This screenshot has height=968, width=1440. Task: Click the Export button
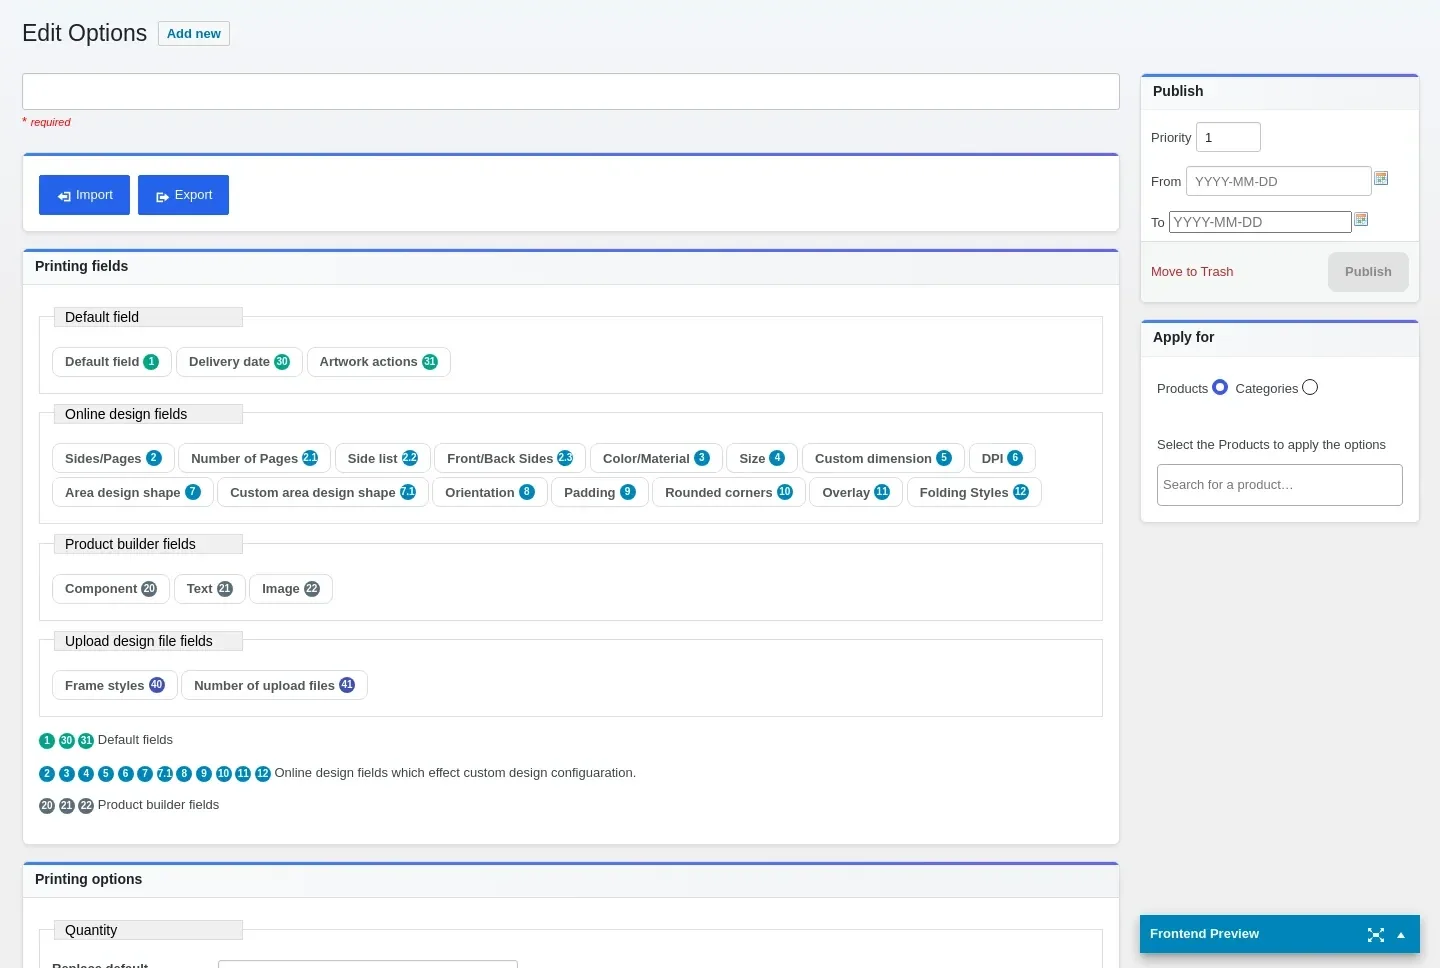(183, 195)
